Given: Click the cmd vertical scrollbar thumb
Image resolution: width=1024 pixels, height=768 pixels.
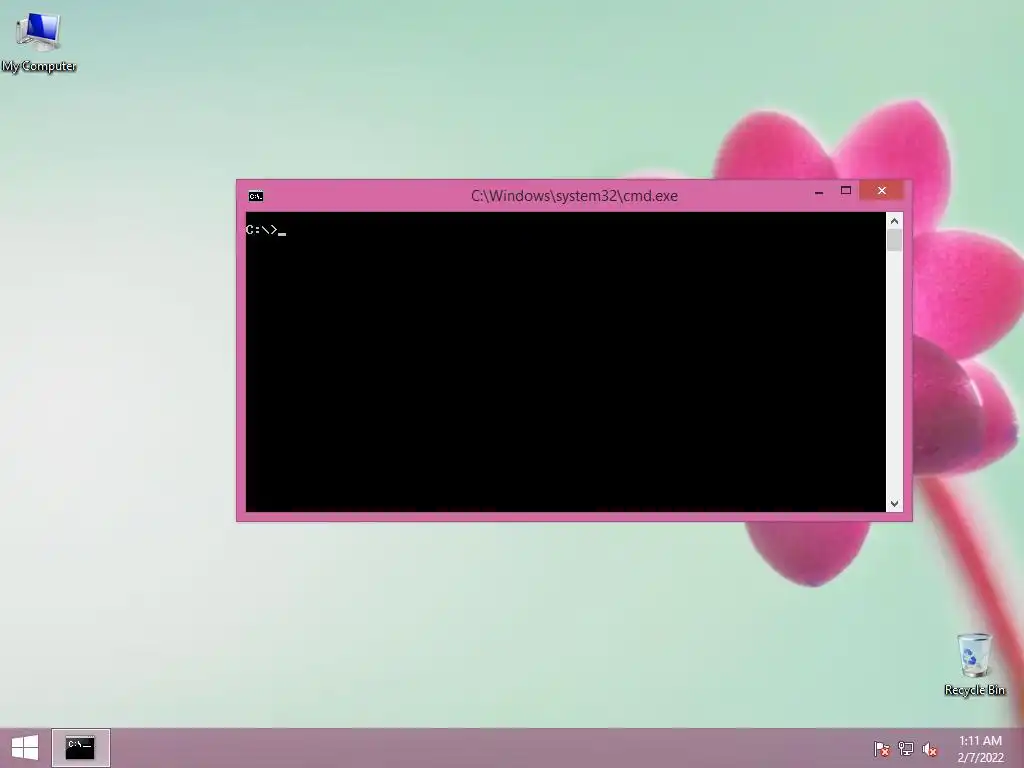Looking at the screenshot, I should [x=894, y=240].
